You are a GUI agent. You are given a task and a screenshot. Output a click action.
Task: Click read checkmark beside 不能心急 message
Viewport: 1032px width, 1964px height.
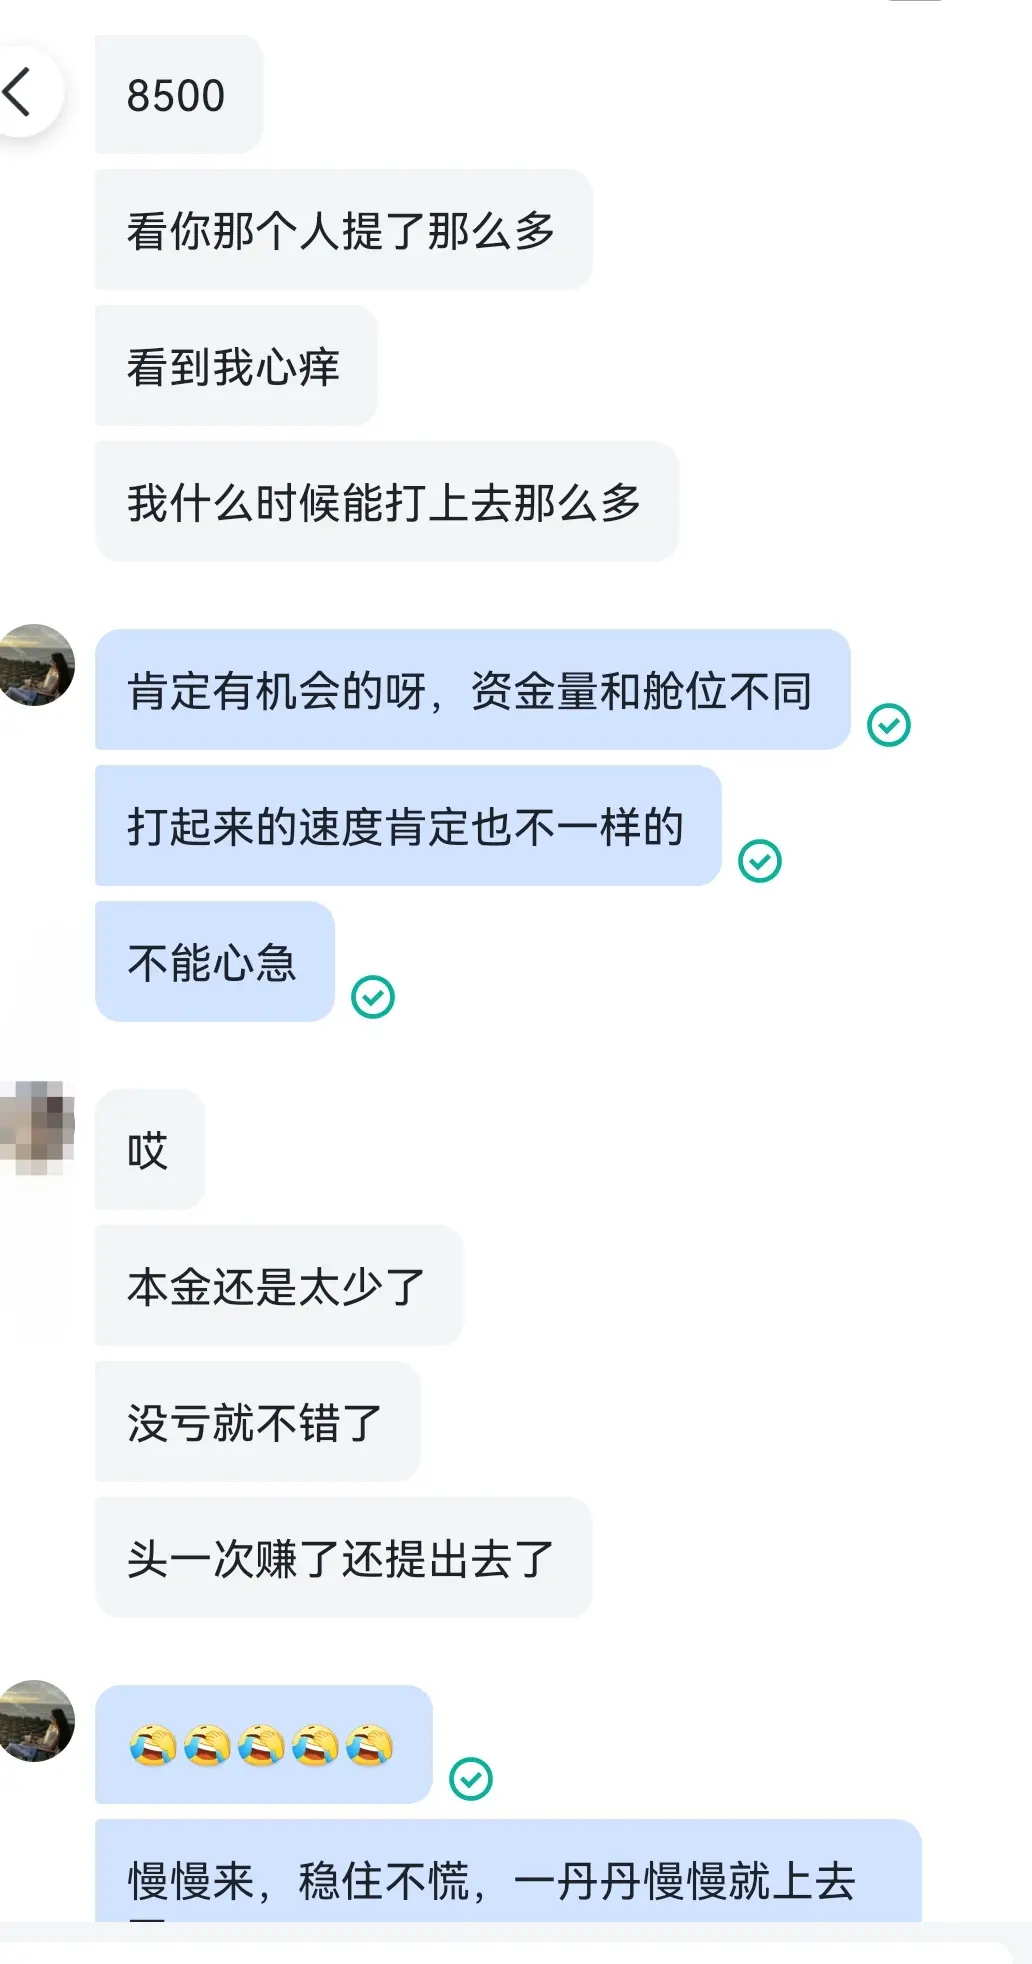pyautogui.click(x=373, y=997)
